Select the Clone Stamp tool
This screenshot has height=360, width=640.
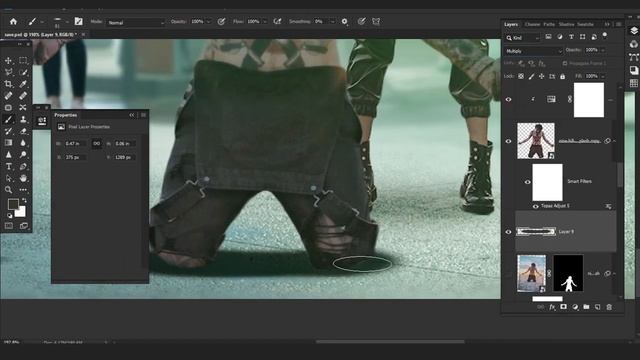click(x=23, y=120)
